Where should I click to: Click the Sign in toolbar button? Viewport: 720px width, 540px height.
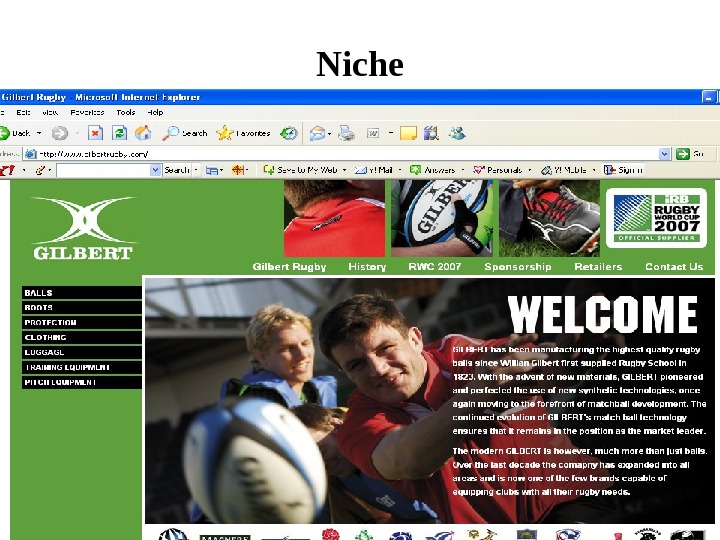tap(623, 170)
